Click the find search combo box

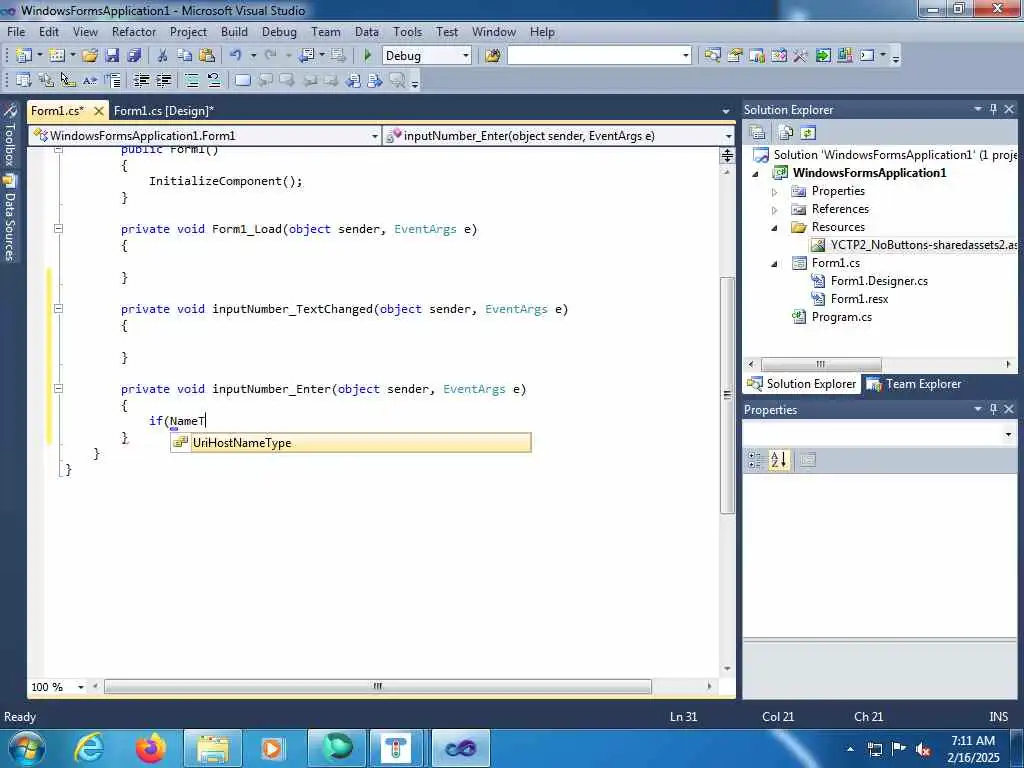(x=599, y=56)
